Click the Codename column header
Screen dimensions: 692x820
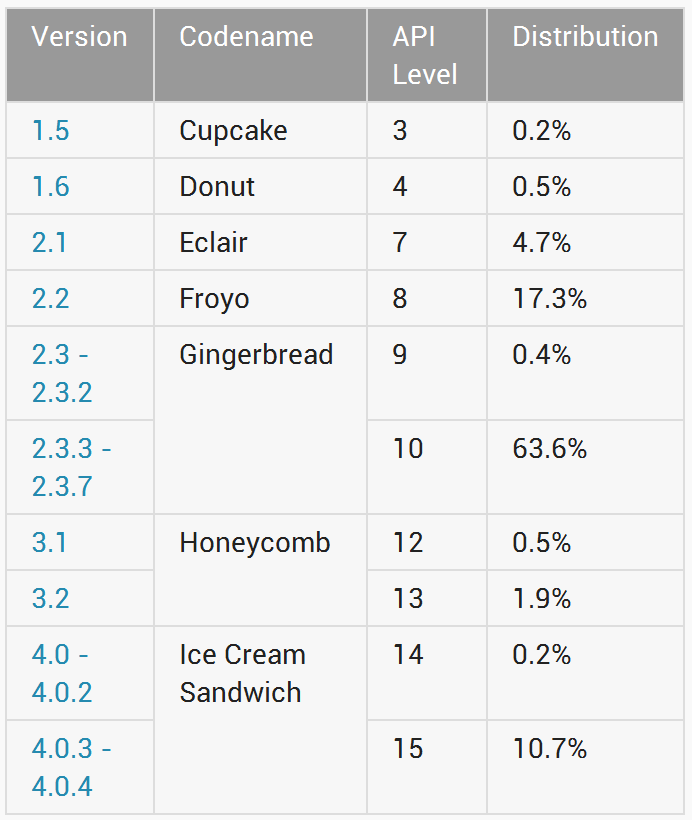[246, 37]
